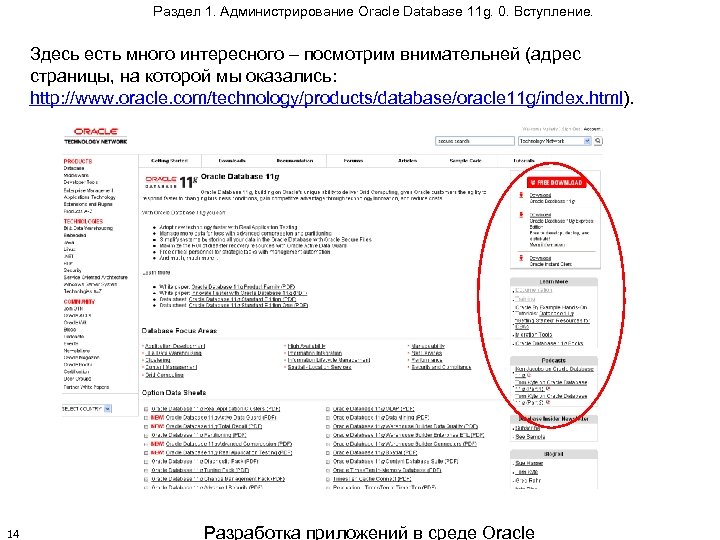Select Database under Products sidebar
The height and width of the screenshot is (540, 720).
click(x=74, y=168)
